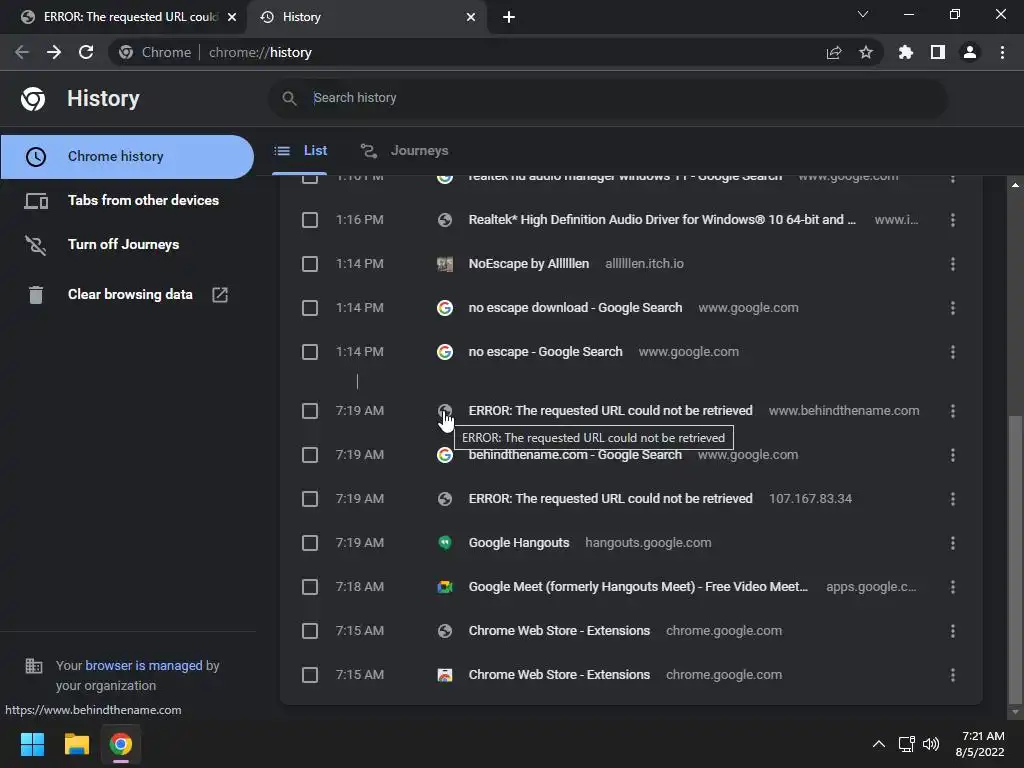Open actions menu for behindthename.com error entry
The height and width of the screenshot is (768, 1024).
(953, 411)
